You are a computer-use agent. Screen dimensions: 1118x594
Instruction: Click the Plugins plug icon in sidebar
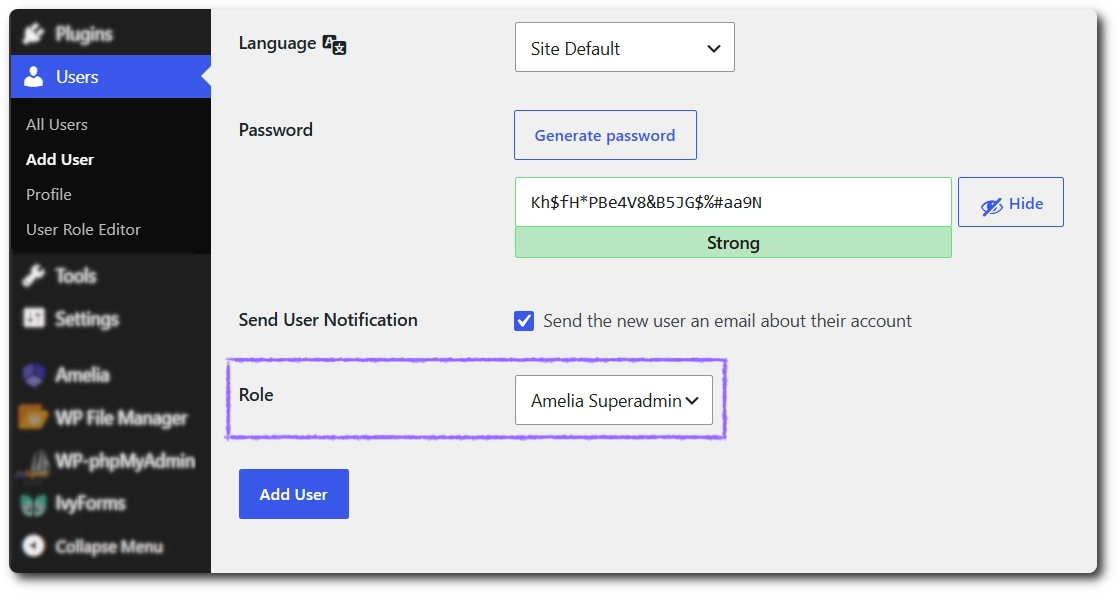[x=34, y=34]
